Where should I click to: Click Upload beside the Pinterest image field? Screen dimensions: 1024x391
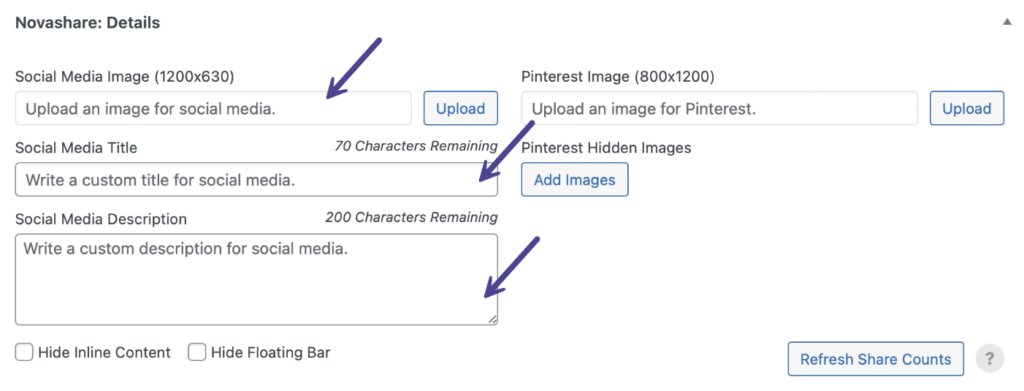coord(967,108)
